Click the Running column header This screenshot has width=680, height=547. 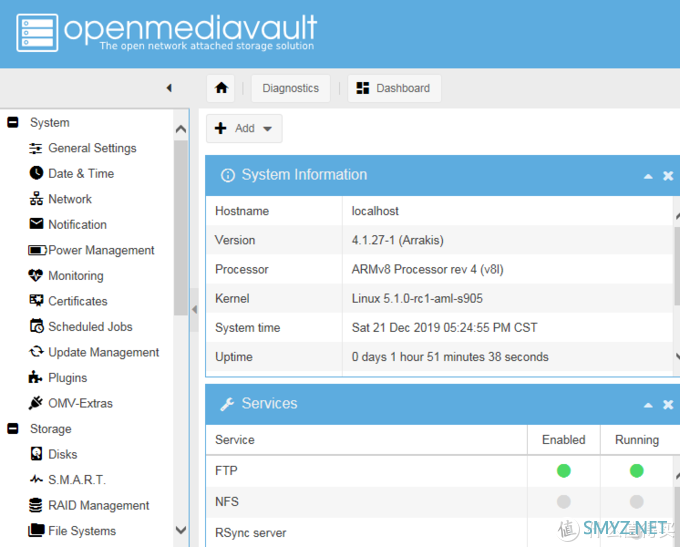click(x=637, y=440)
